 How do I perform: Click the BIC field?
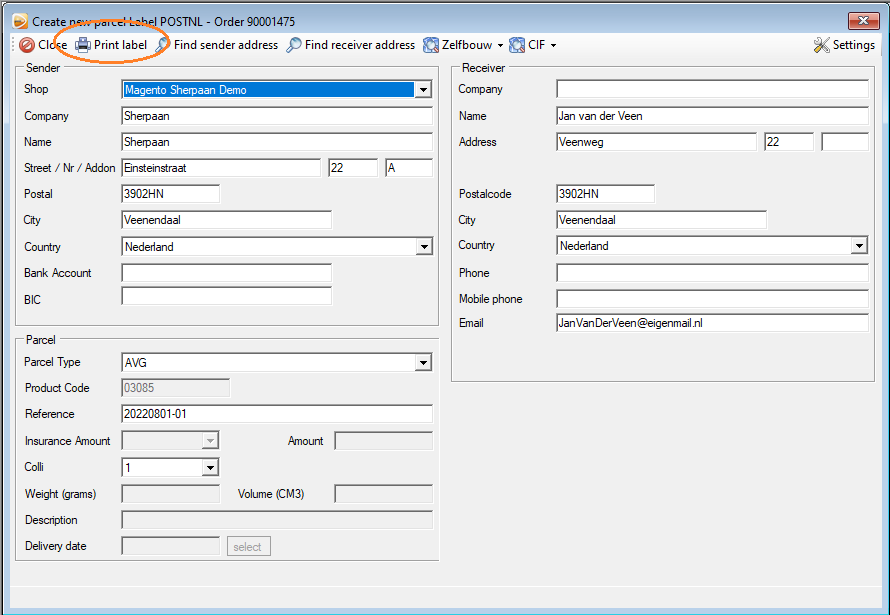(x=226, y=296)
